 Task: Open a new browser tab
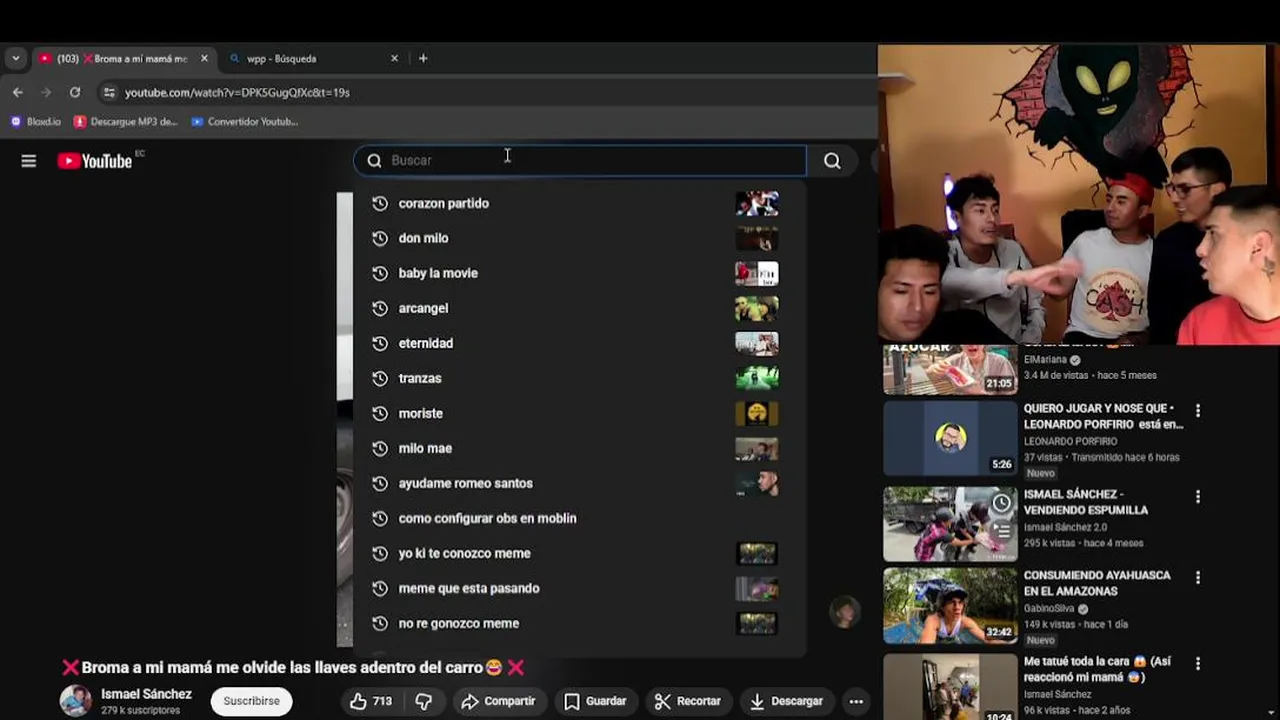(423, 58)
